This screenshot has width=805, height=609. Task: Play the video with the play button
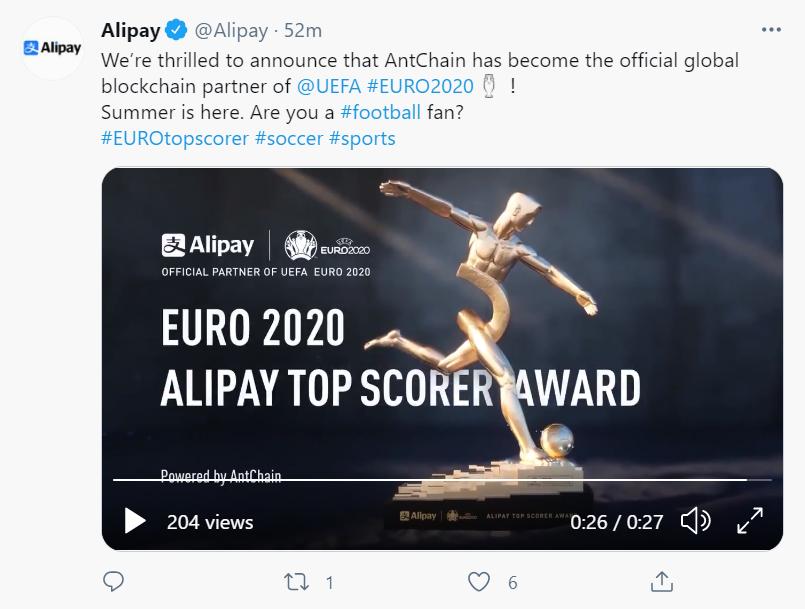point(135,521)
